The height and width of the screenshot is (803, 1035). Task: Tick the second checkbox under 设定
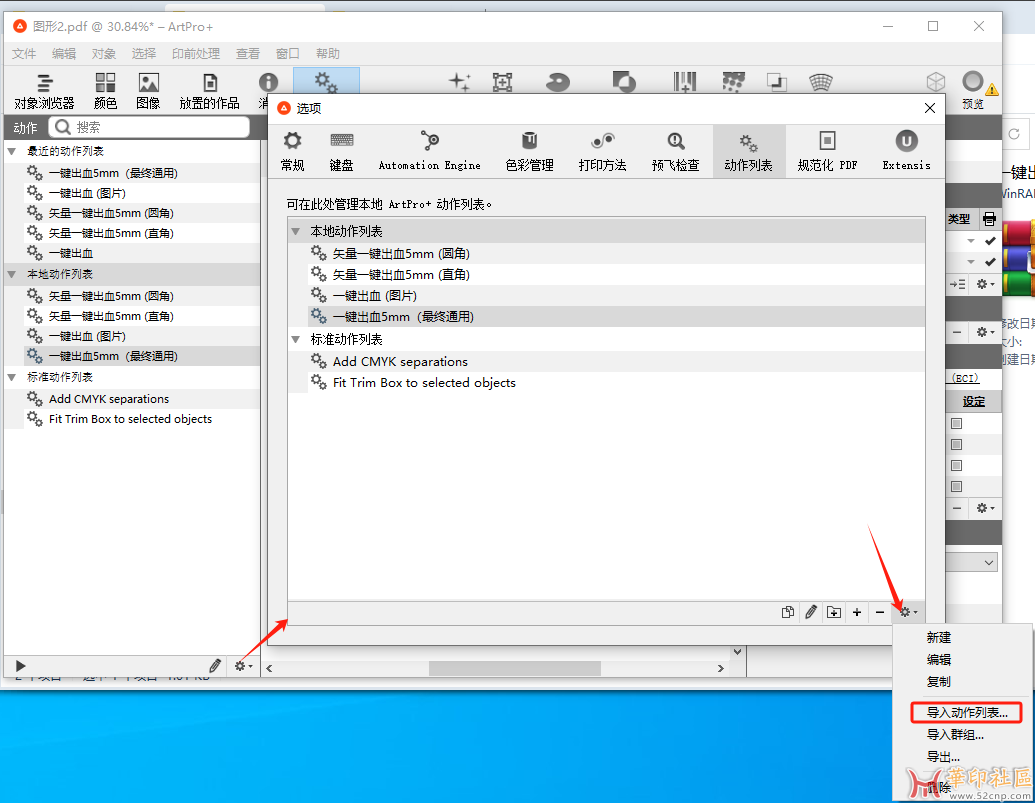[x=956, y=445]
